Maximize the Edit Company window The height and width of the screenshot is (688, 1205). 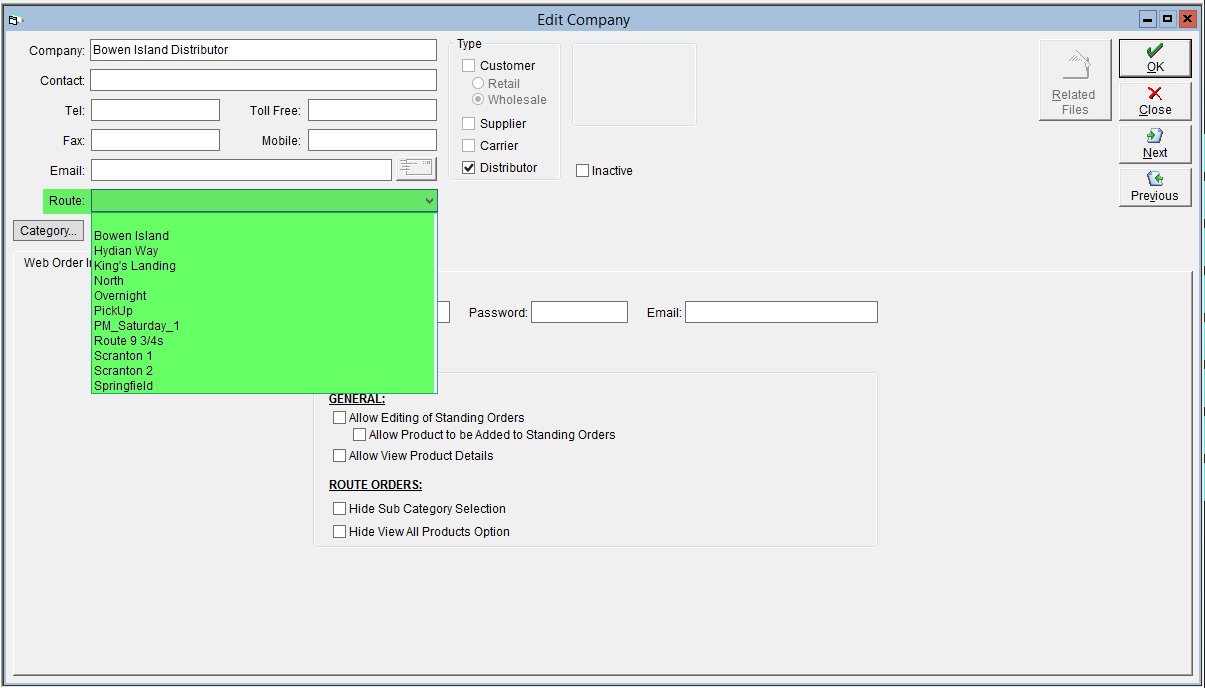point(1167,19)
